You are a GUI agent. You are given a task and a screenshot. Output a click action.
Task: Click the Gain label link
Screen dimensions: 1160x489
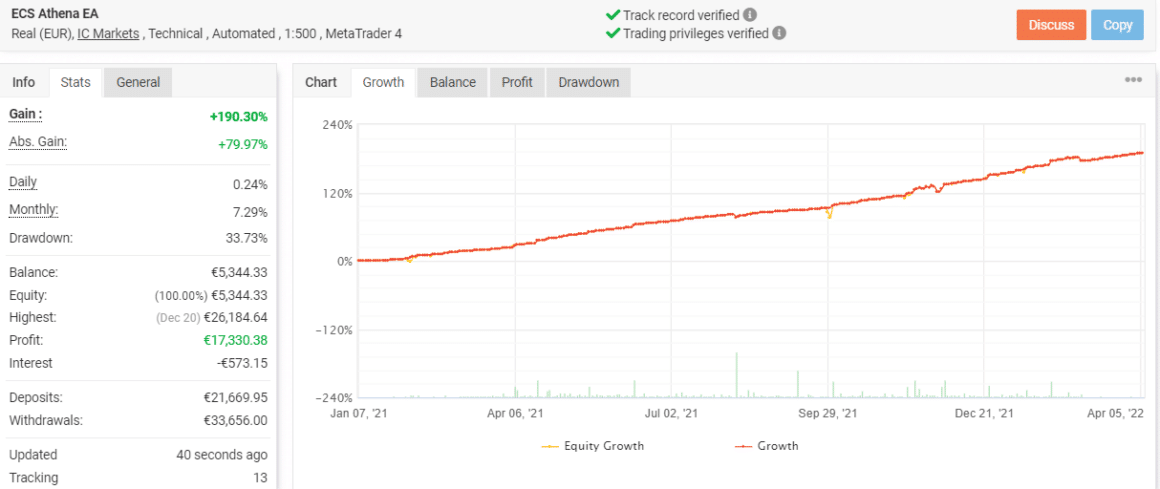pos(26,115)
